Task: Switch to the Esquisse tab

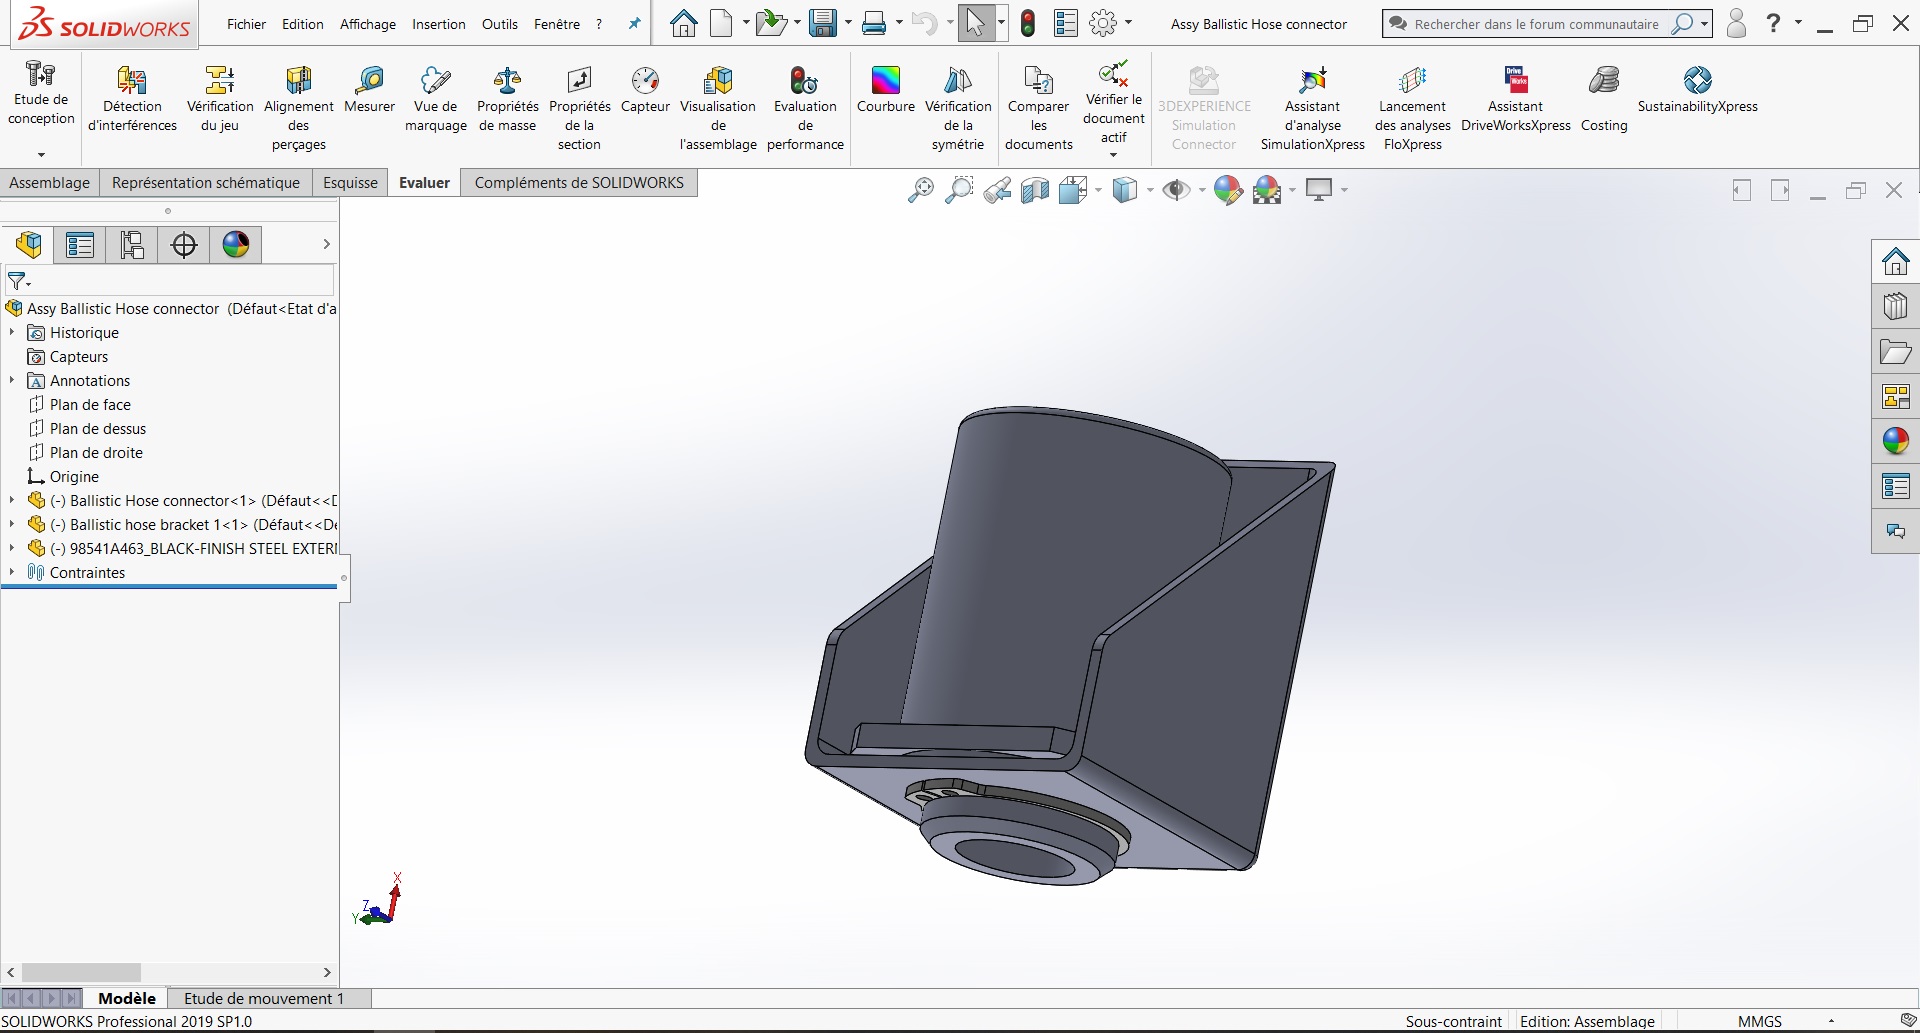Action: [x=350, y=182]
